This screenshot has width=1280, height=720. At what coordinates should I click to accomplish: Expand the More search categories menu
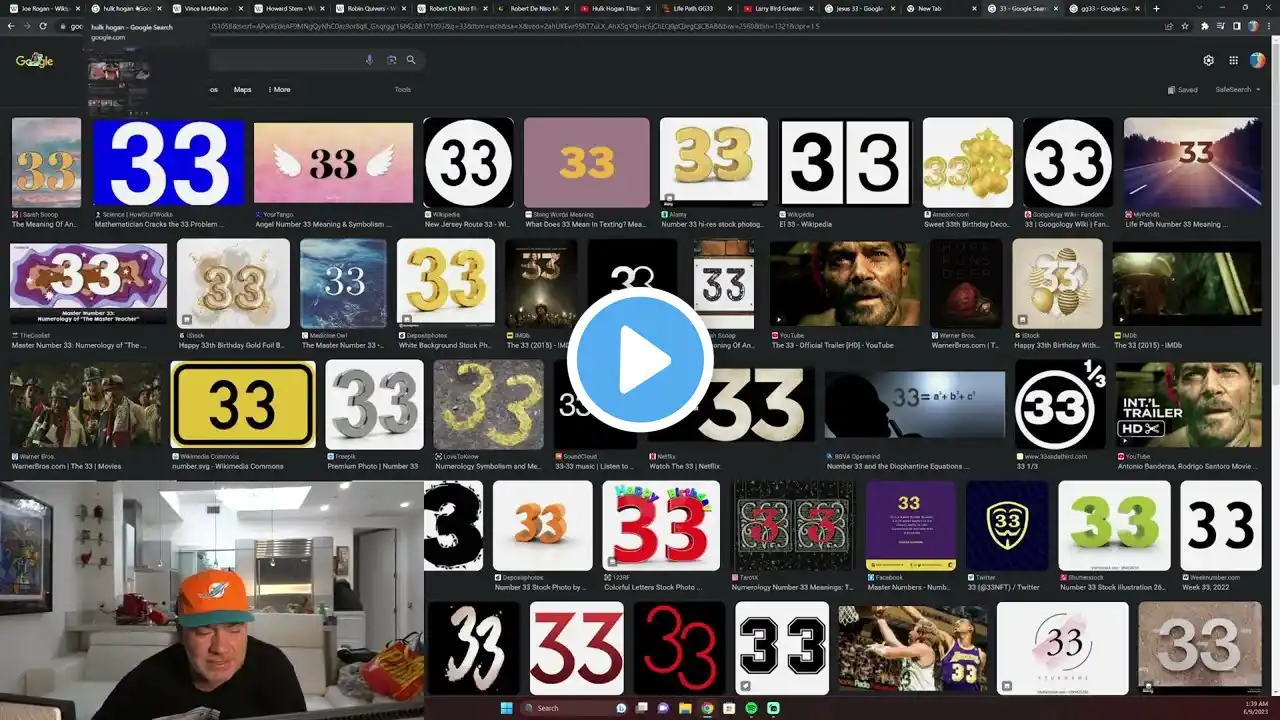[279, 90]
